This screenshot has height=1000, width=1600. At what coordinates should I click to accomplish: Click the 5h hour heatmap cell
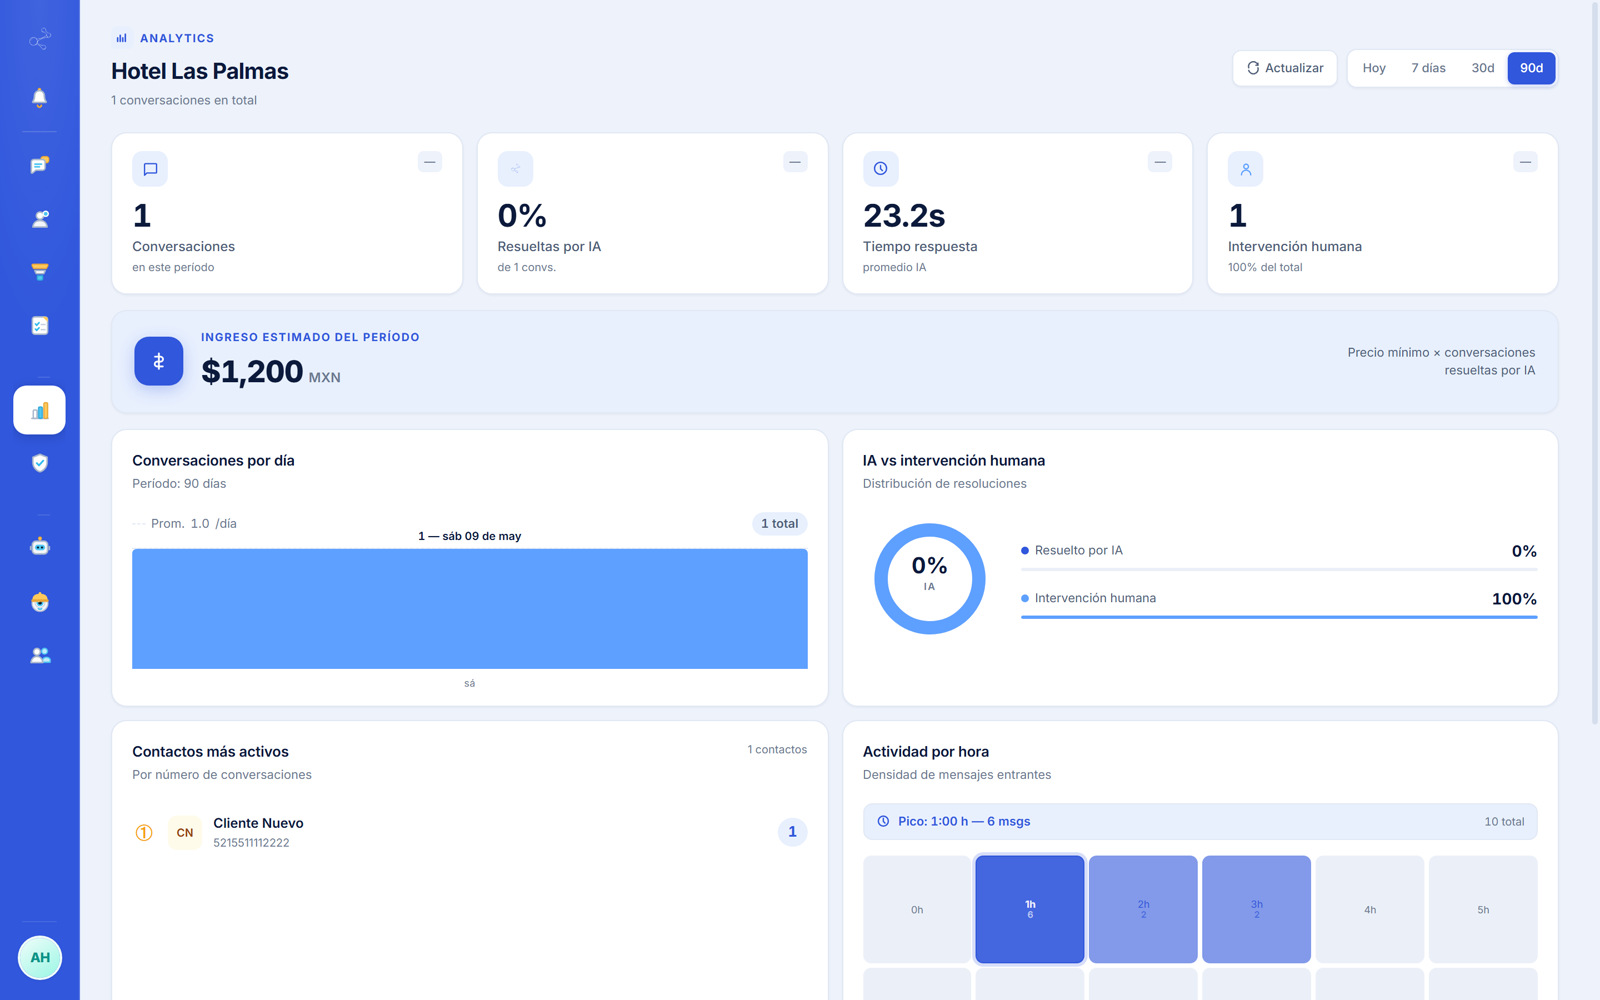click(1483, 909)
